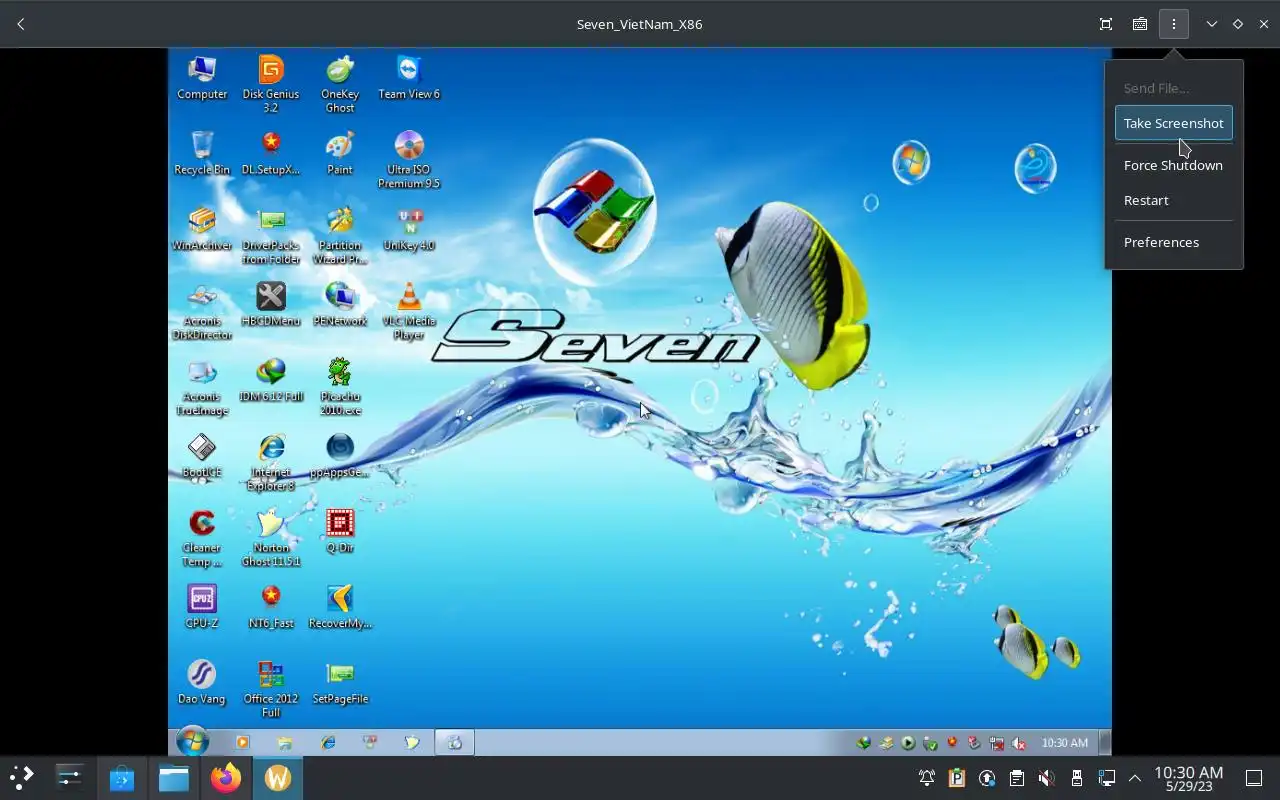Click the host show desktop button

click(x=1254, y=778)
